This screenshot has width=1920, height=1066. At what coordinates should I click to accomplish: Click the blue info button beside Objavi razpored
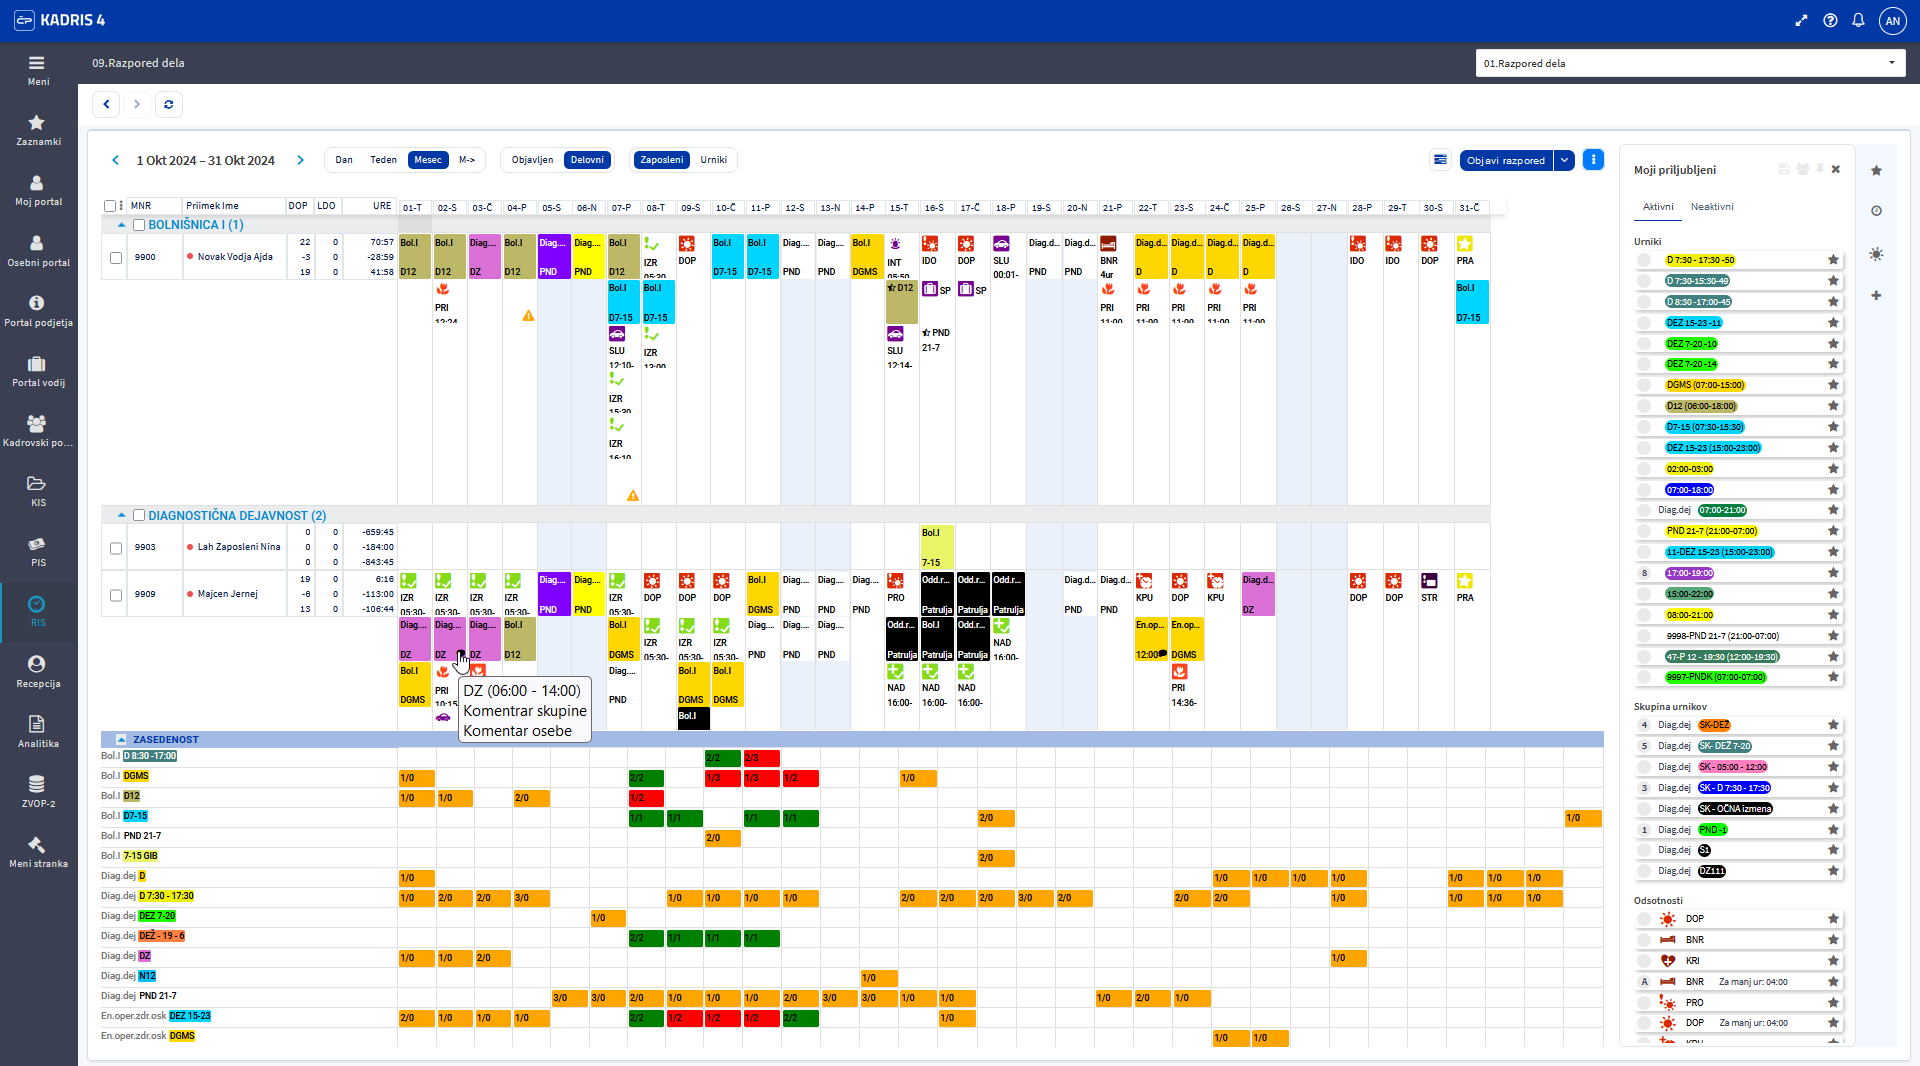coord(1593,160)
